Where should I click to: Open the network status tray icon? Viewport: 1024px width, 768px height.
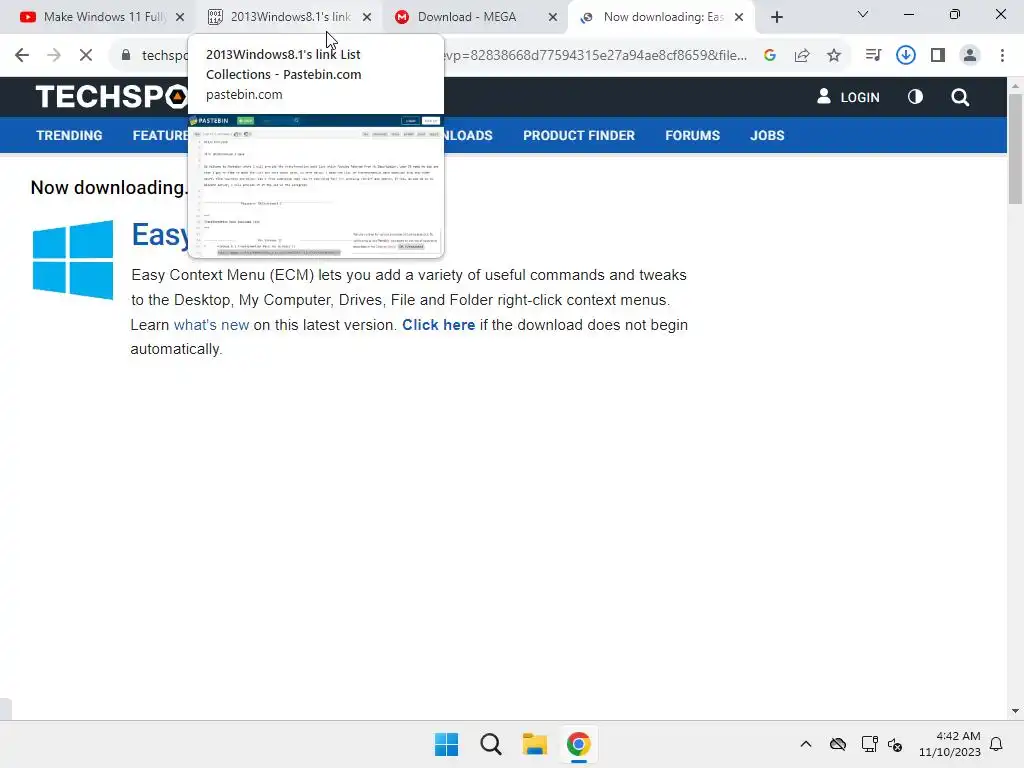(869, 744)
